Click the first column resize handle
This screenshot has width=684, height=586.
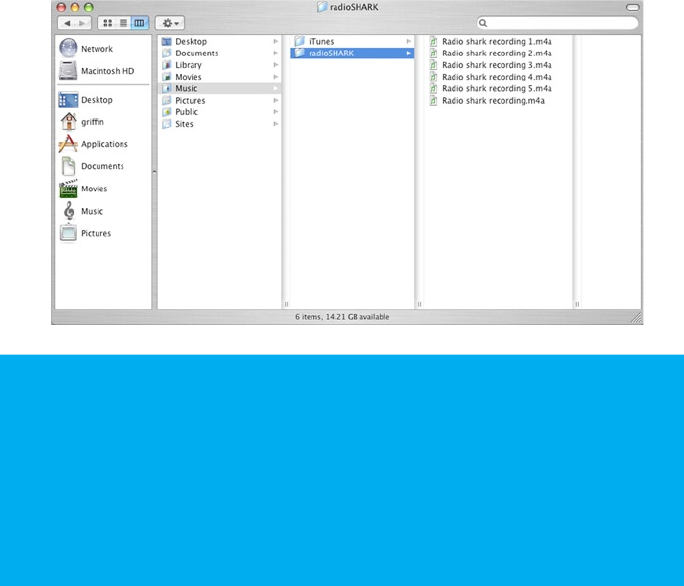[x=287, y=304]
